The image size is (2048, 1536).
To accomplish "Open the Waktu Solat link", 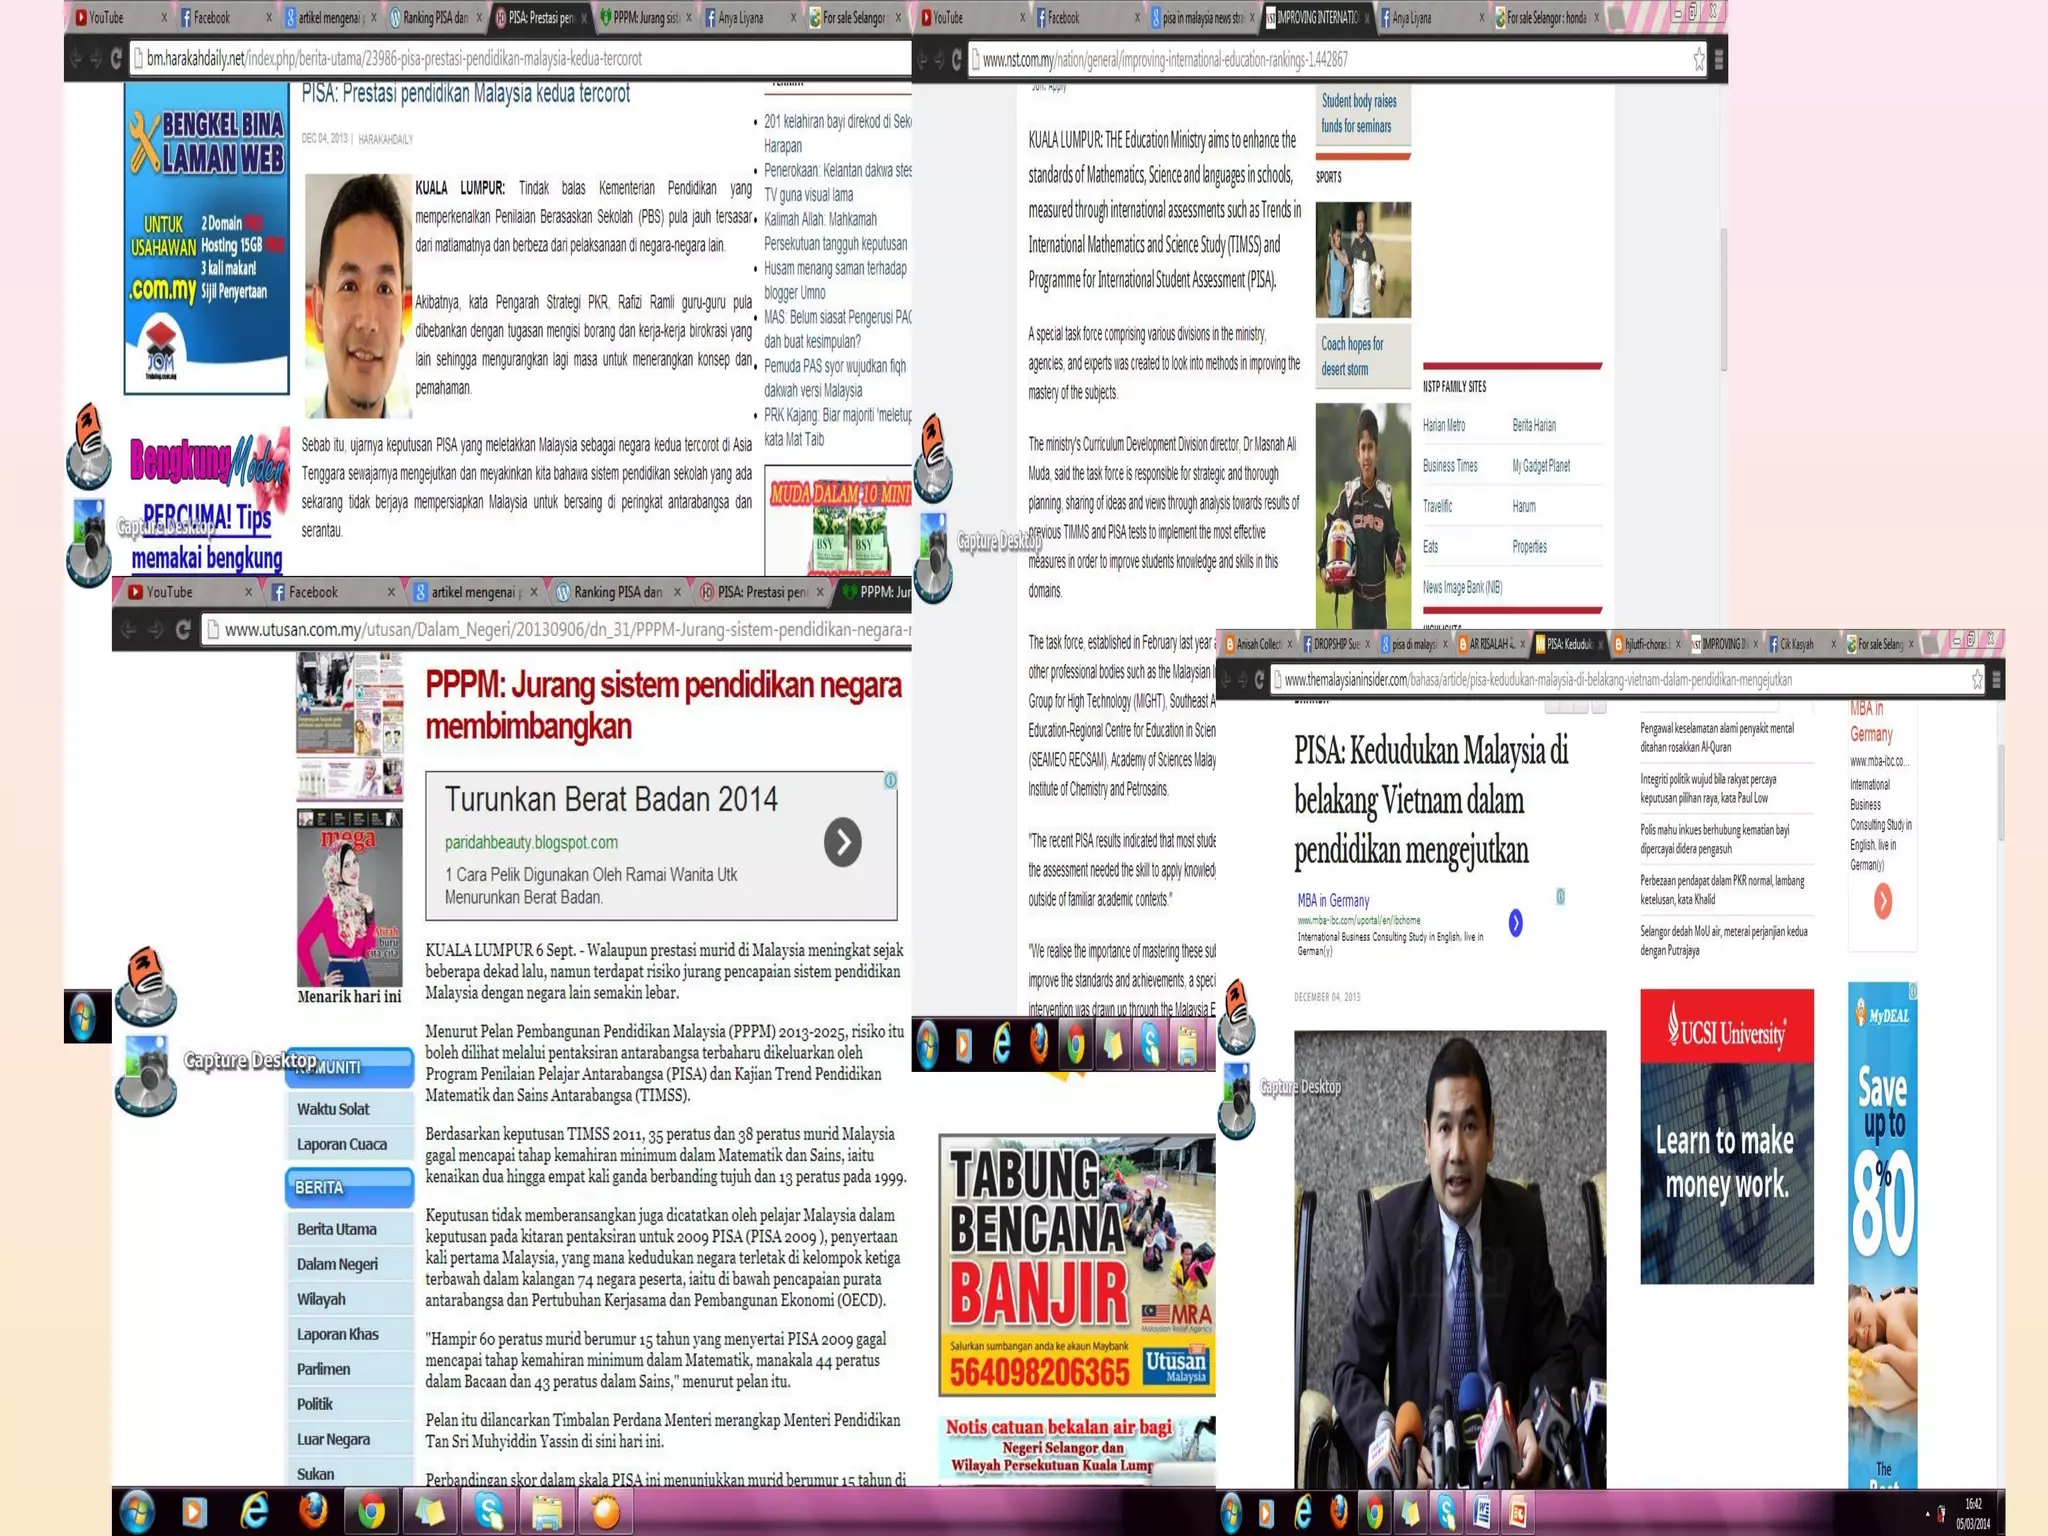I will coord(333,1109).
